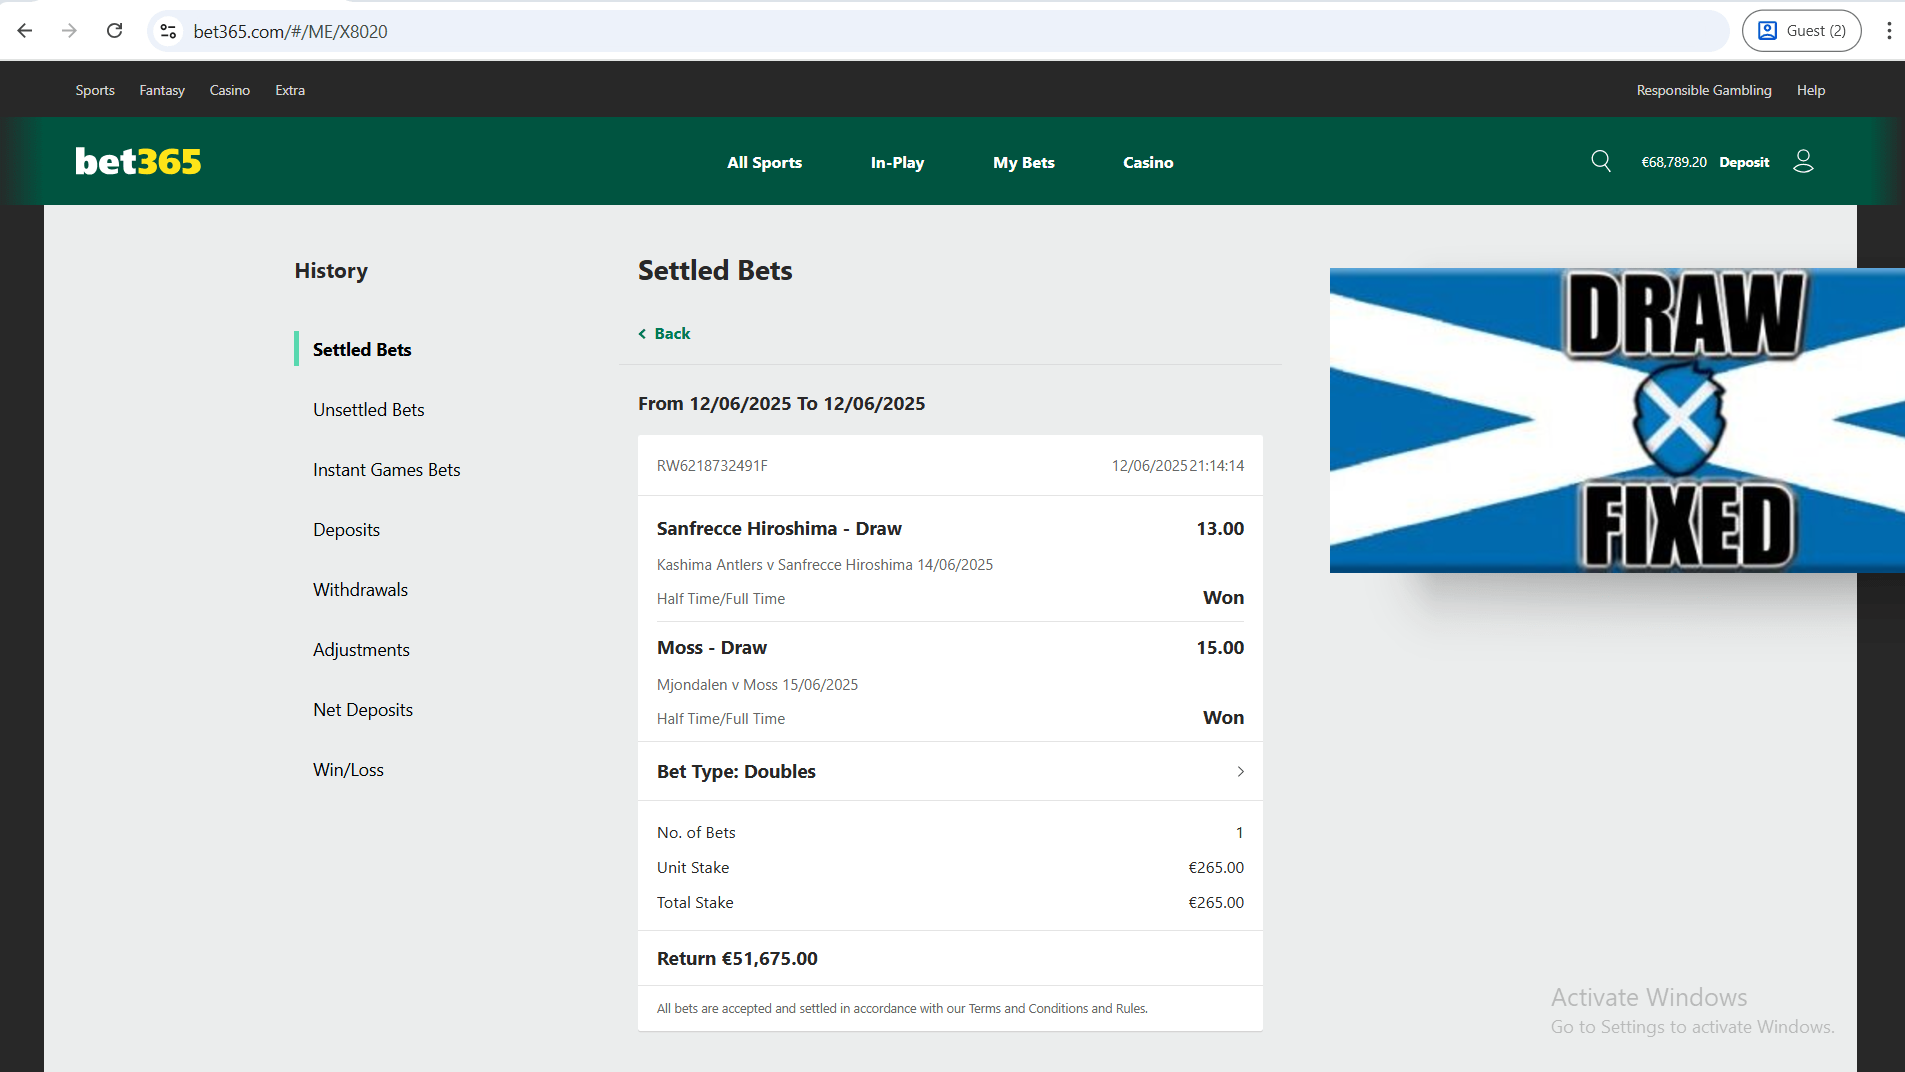Select Settled Bets in History sidebar
This screenshot has height=1072, width=1905.
362,349
